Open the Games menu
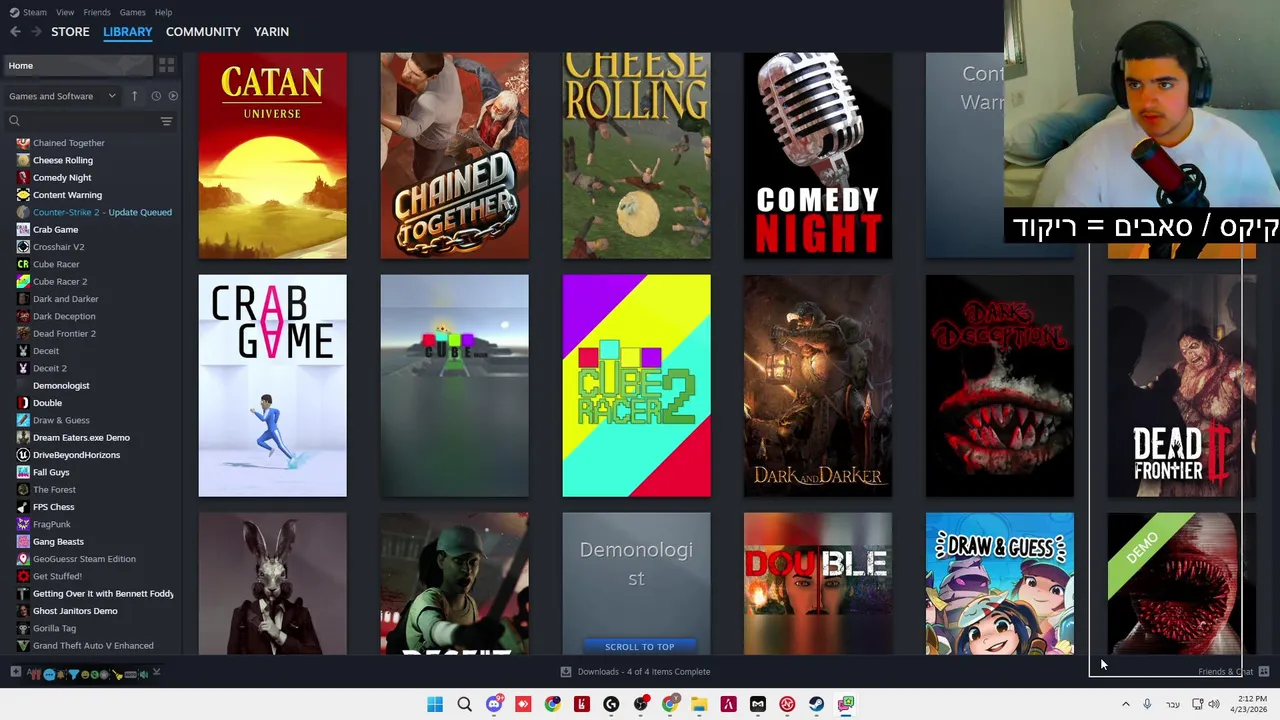The width and height of the screenshot is (1280, 720). click(132, 12)
